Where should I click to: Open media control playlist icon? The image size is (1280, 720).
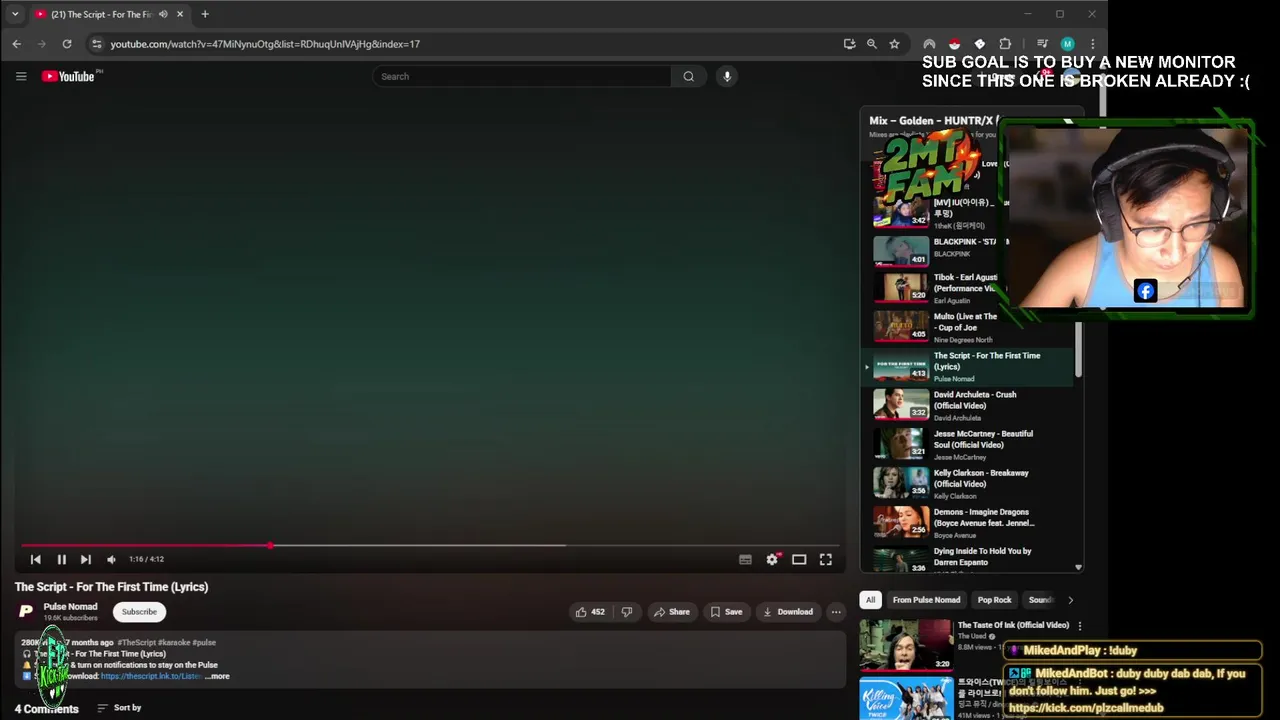pyautogui.click(x=1042, y=44)
